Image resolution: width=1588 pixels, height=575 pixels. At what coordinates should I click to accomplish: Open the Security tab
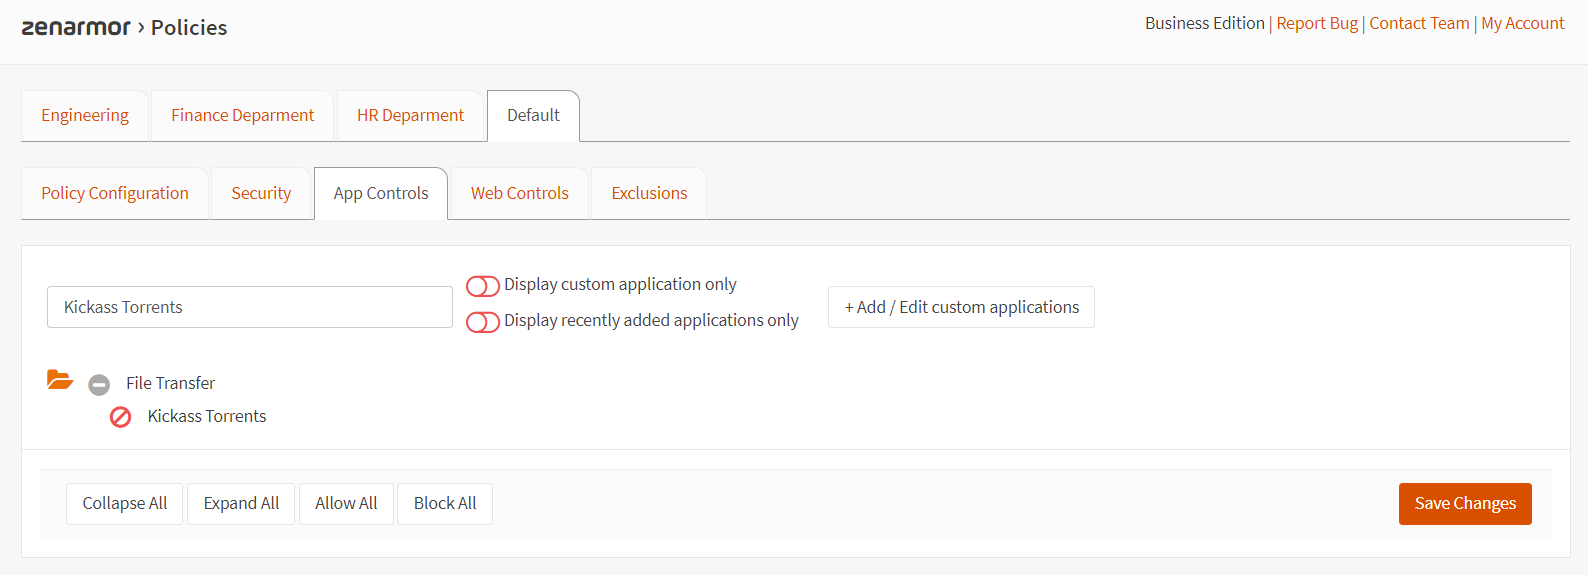[x=261, y=194]
